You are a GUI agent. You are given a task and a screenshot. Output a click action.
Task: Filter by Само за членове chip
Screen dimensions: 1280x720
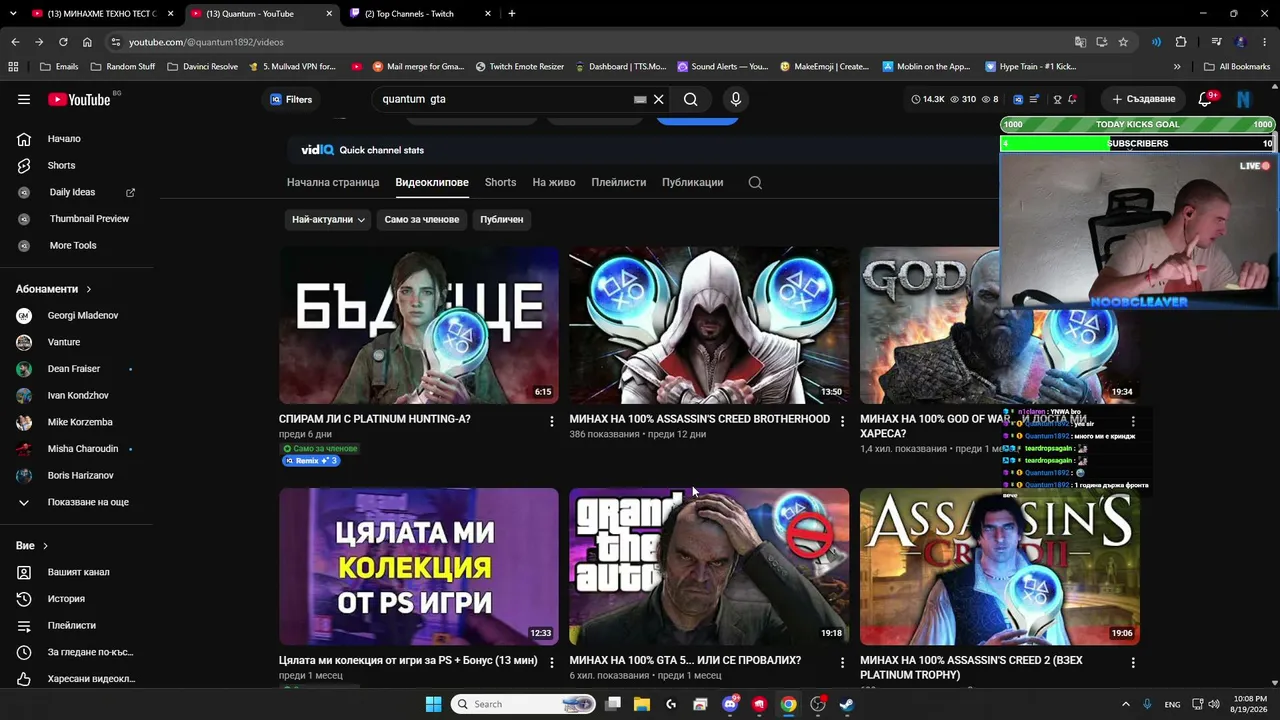pos(422,219)
